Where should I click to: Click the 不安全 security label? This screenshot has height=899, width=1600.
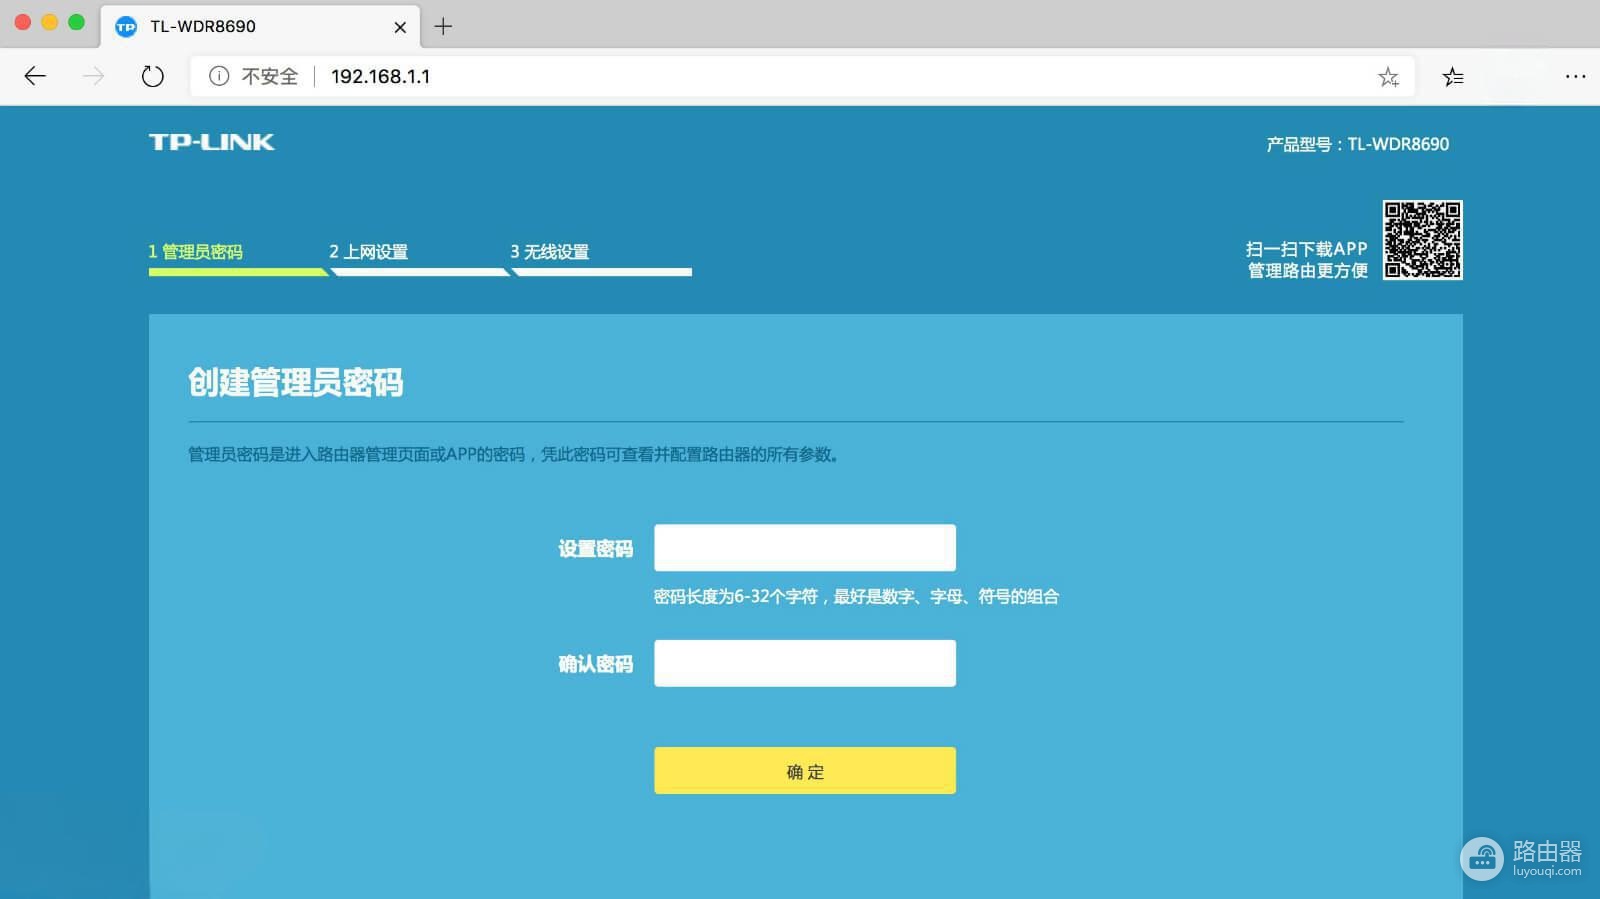pos(270,76)
